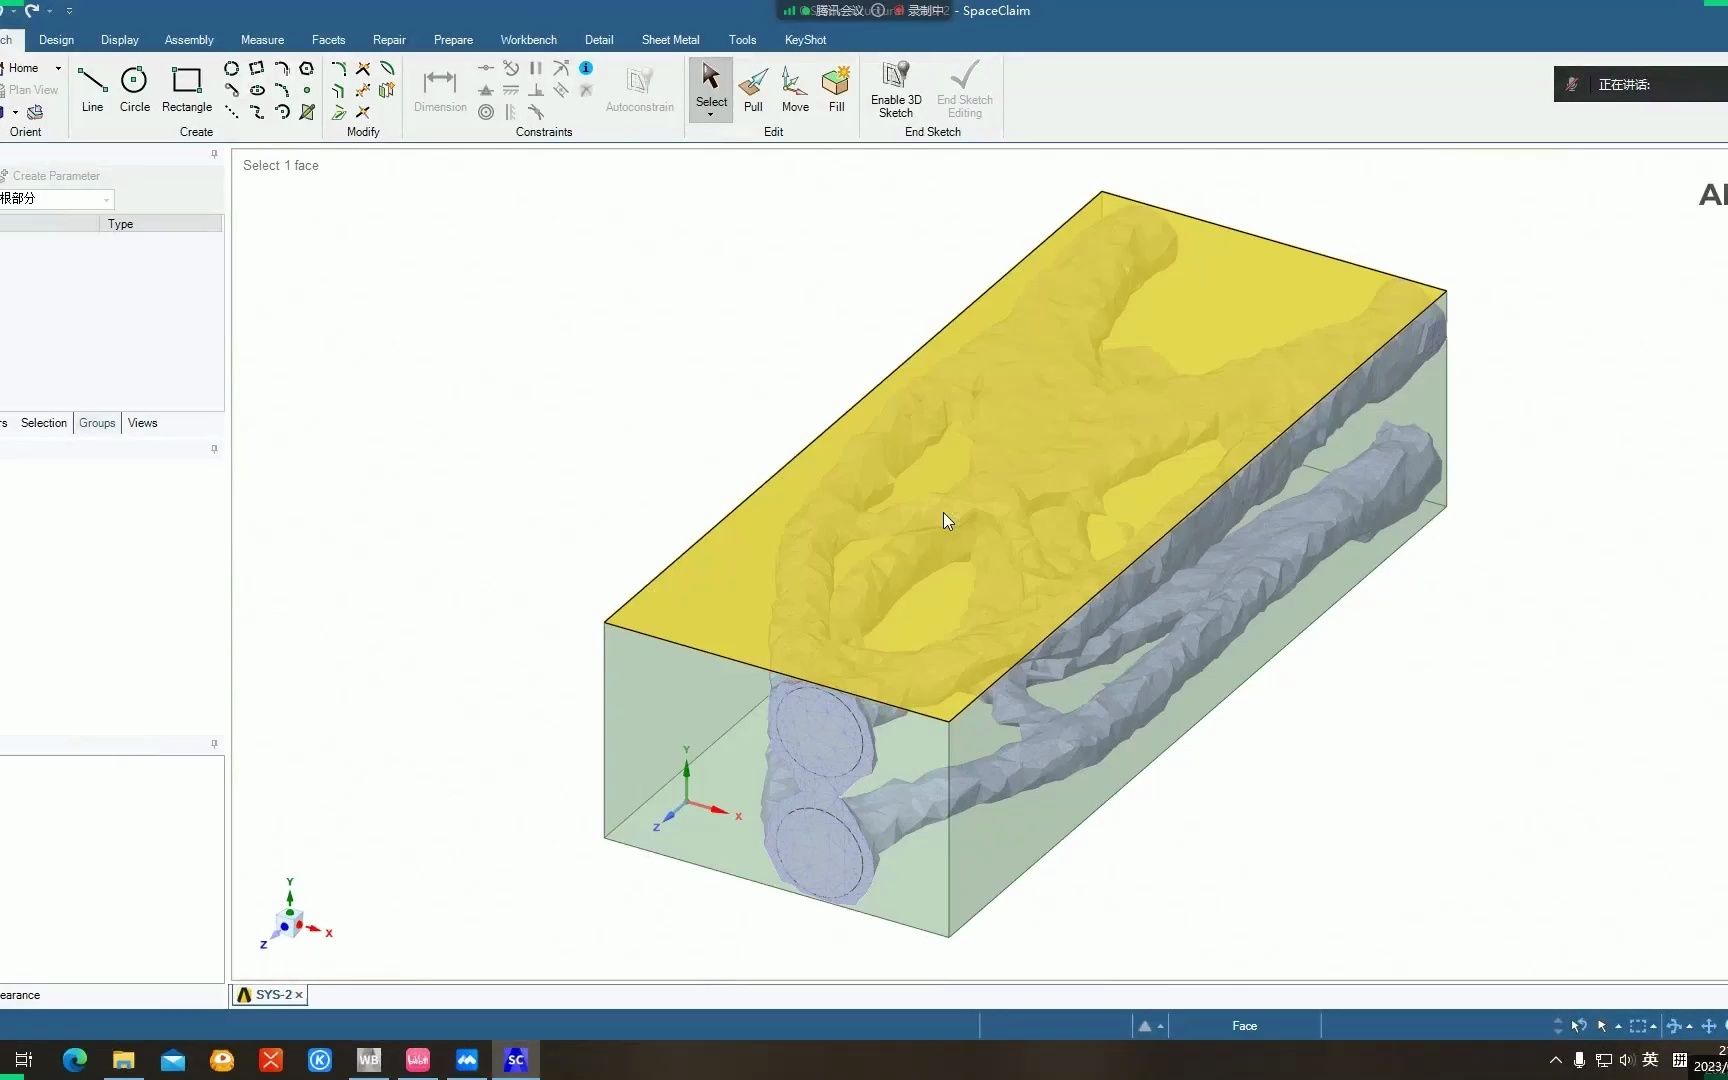Switch to the KeyShot ribbon tab
The height and width of the screenshot is (1080, 1728).
pos(805,40)
